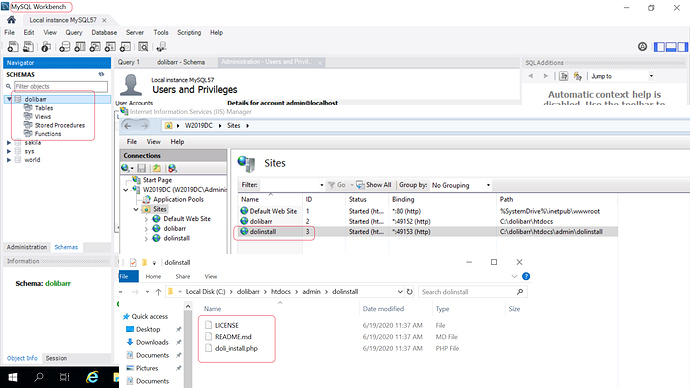Image resolution: width=690 pixels, height=388 pixels.
Task: Click the Filter objects input field
Action: click(61, 86)
